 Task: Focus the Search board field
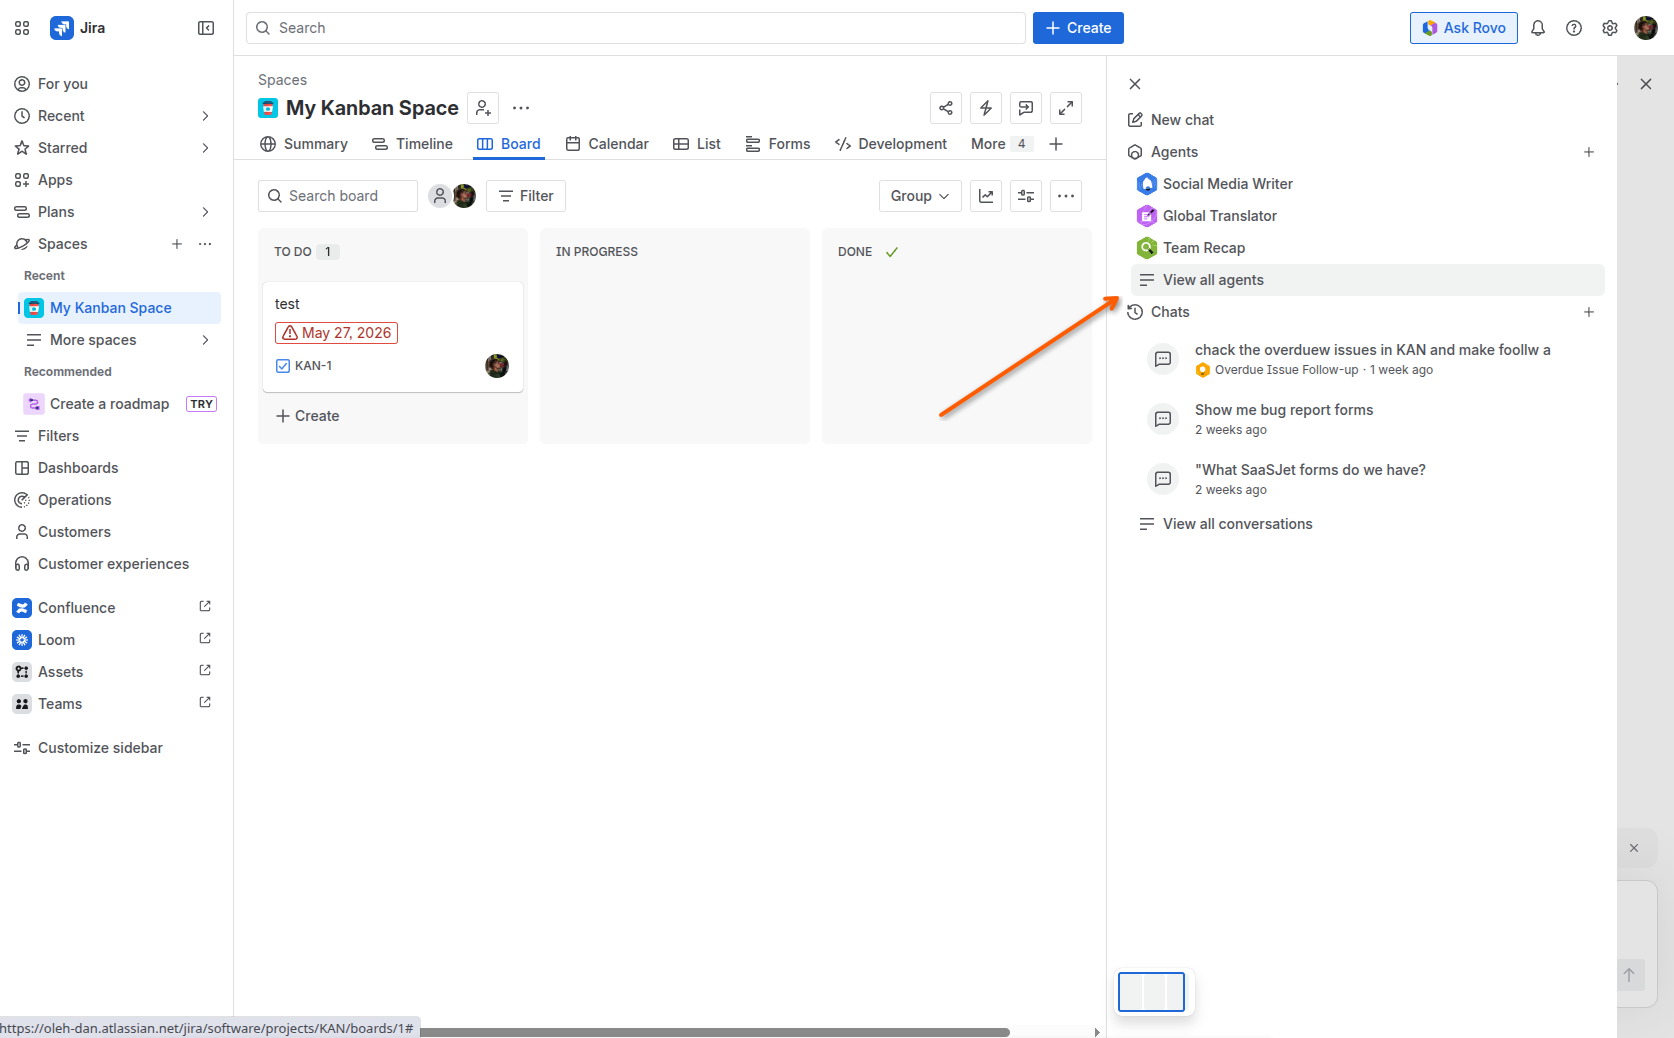click(338, 196)
